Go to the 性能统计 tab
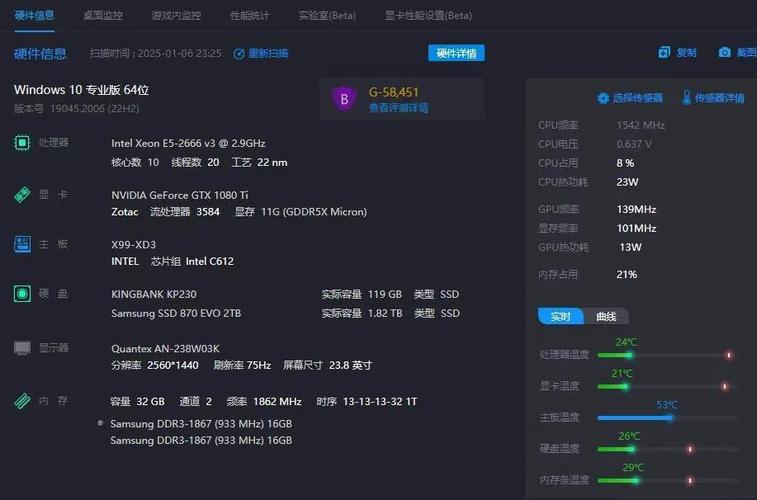The image size is (757, 500). [x=250, y=15]
